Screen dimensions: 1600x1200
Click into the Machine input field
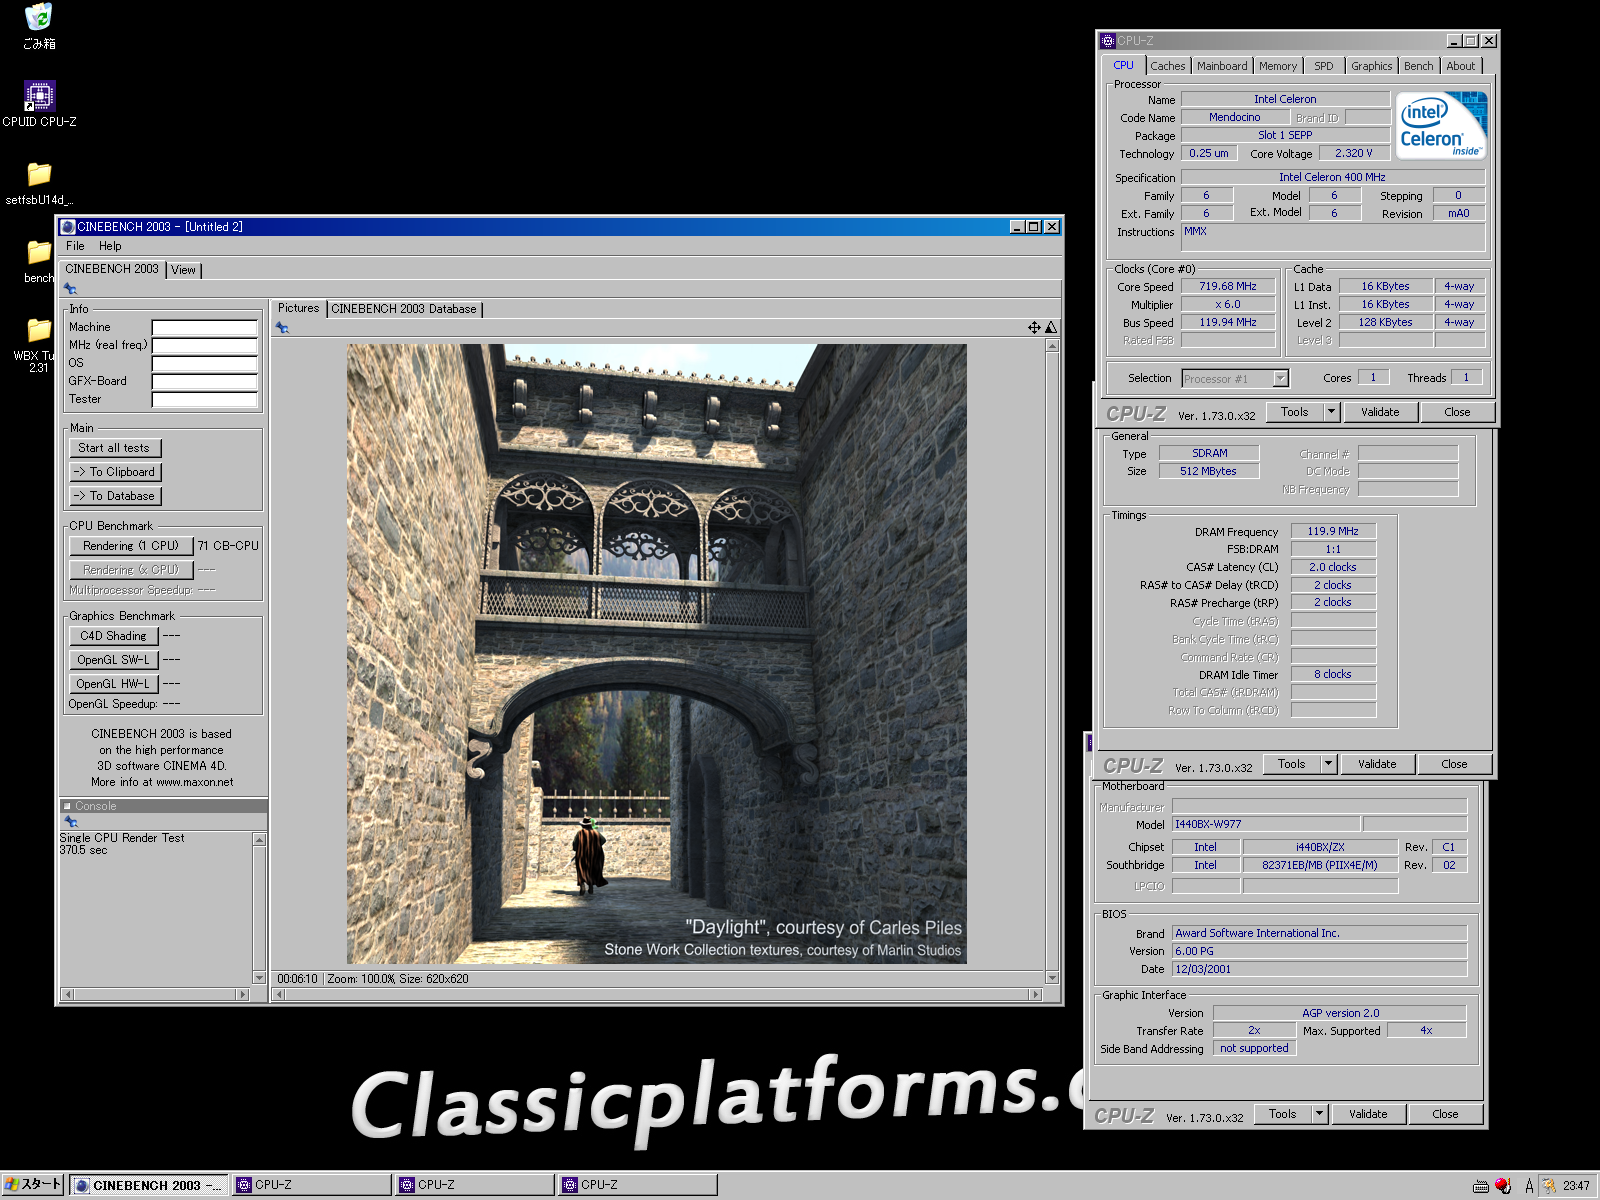204,328
